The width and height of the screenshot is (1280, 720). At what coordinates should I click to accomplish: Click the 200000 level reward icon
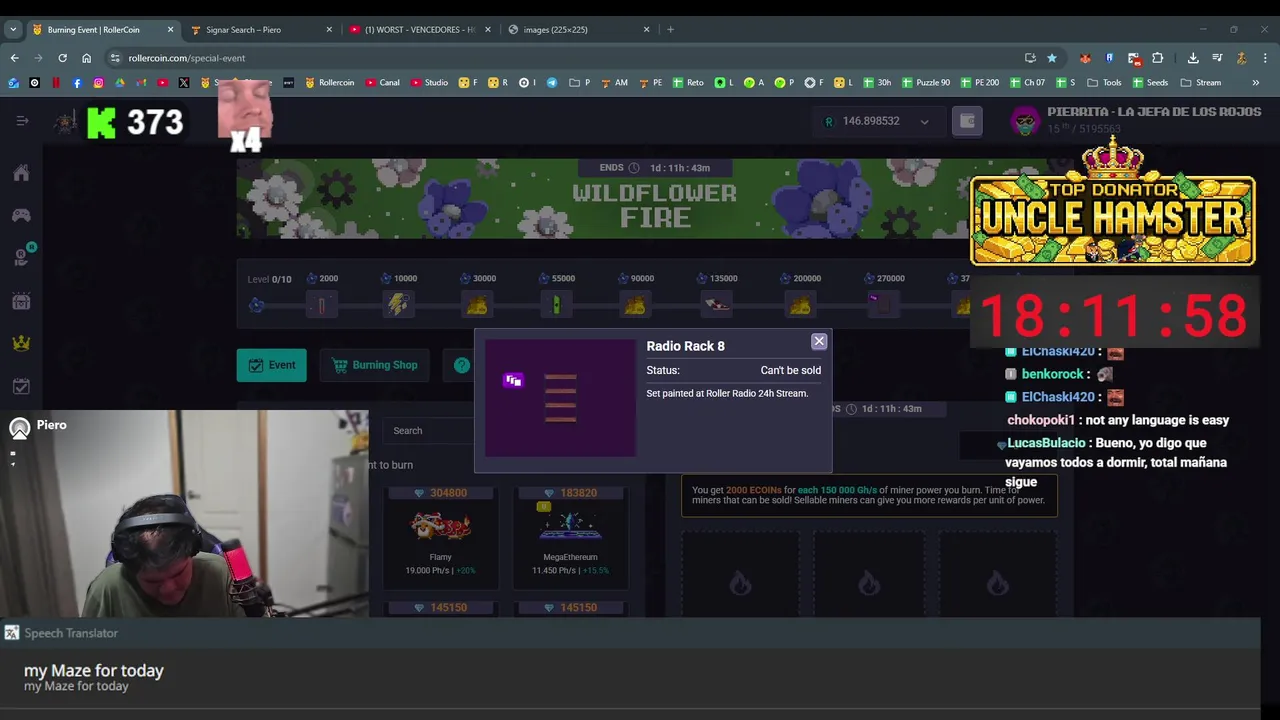coord(800,304)
